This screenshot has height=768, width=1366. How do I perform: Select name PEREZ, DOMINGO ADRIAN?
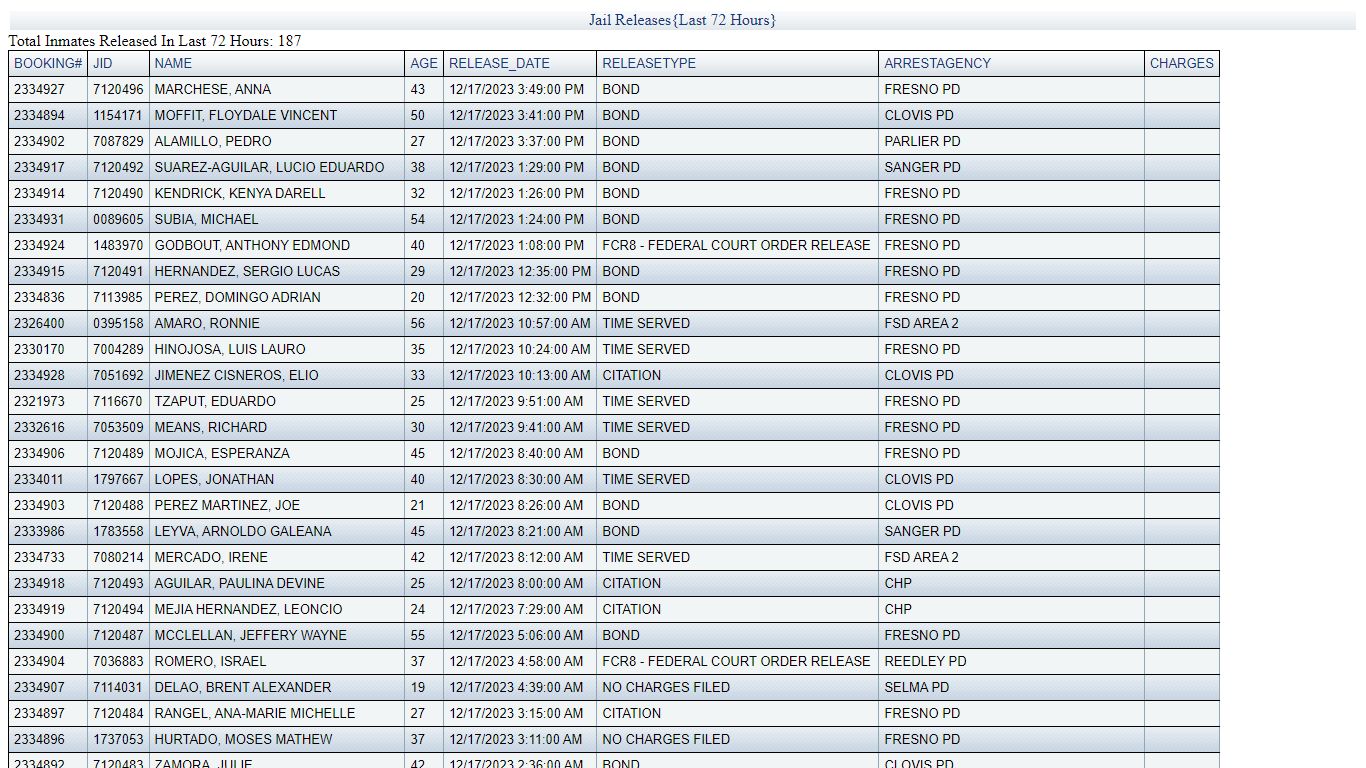[237, 297]
